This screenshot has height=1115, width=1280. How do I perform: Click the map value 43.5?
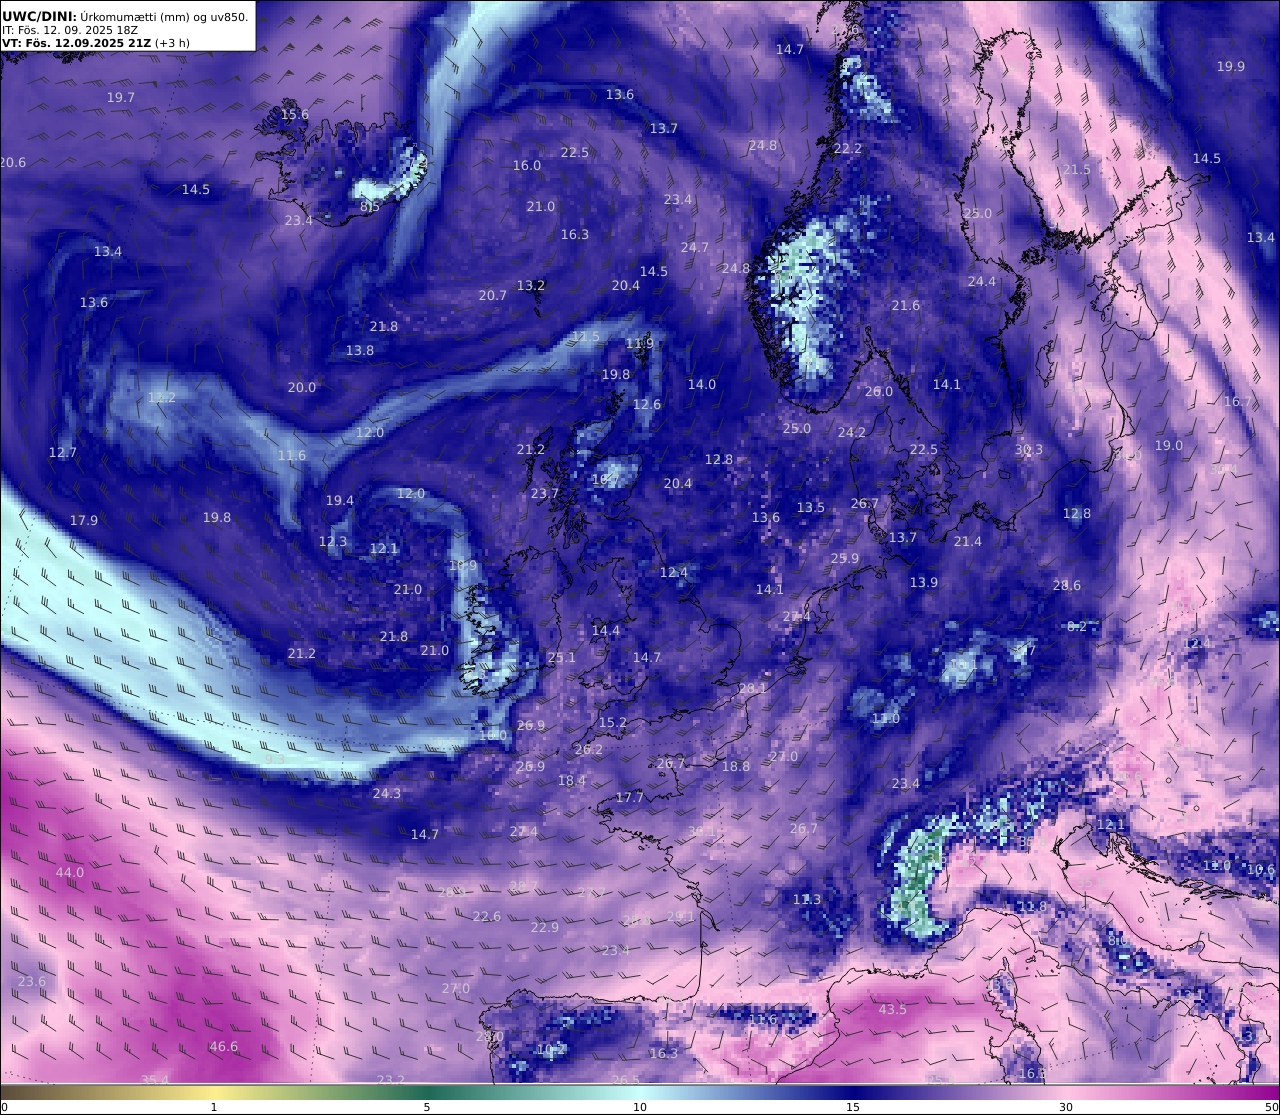(893, 1010)
